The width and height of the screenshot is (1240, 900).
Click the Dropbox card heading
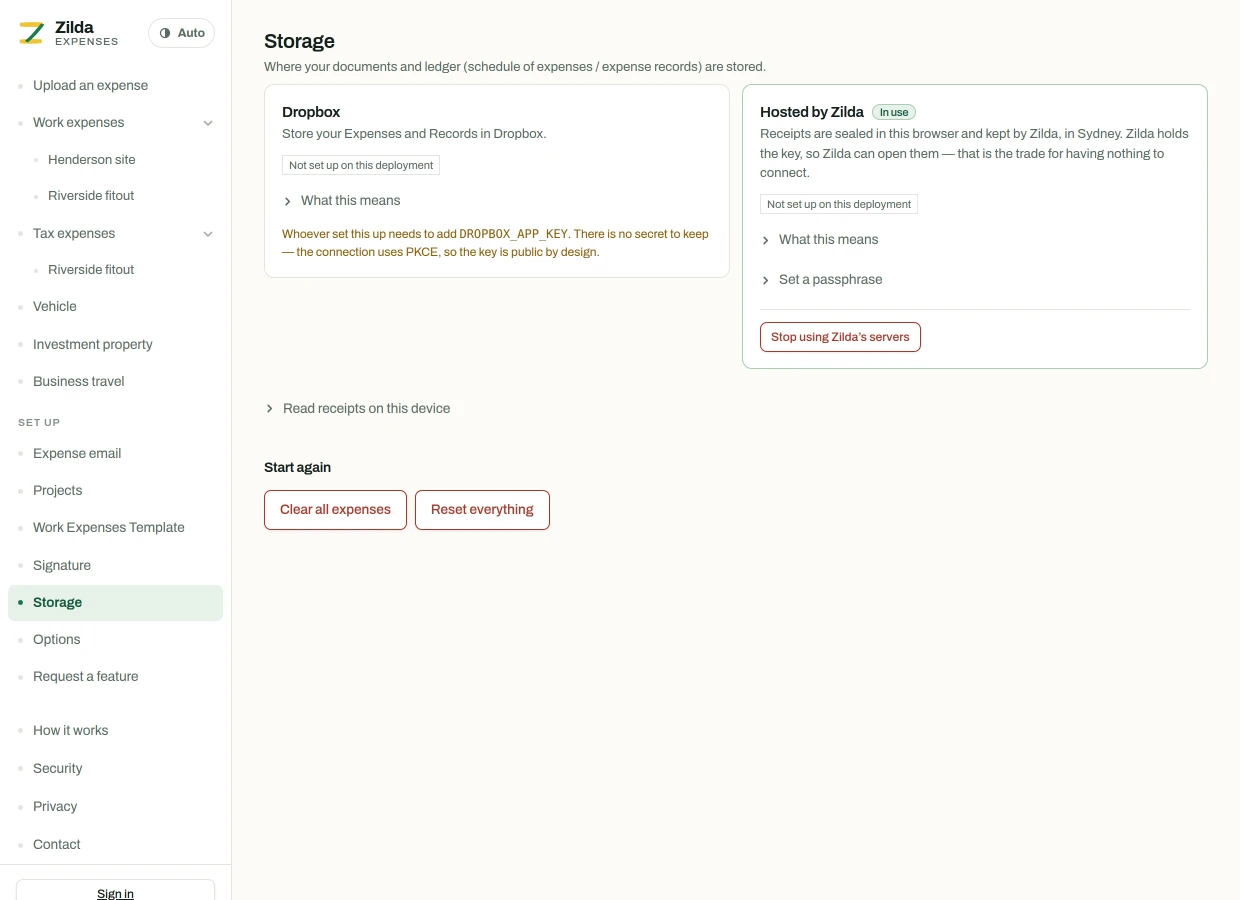click(311, 112)
